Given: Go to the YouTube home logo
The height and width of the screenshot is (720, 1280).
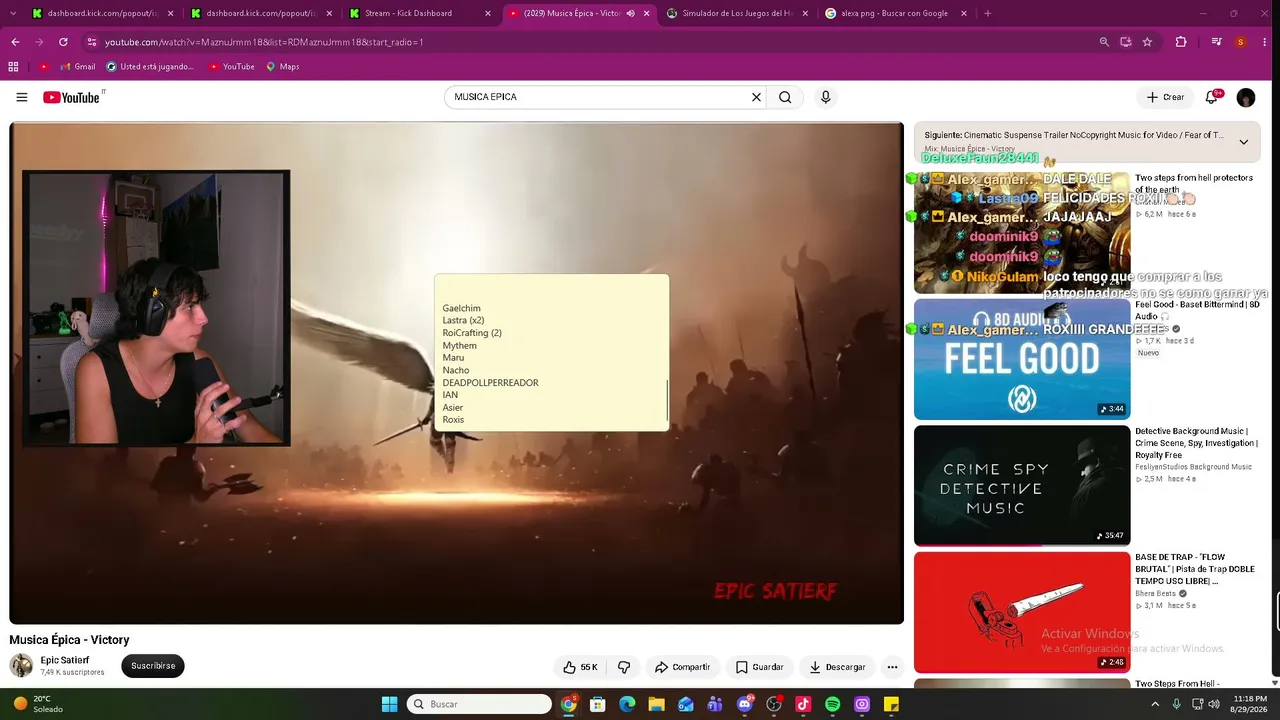Looking at the screenshot, I should [x=72, y=97].
